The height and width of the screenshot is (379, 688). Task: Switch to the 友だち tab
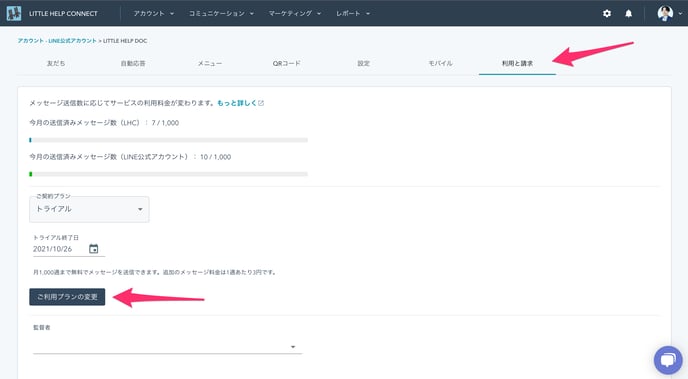click(56, 63)
